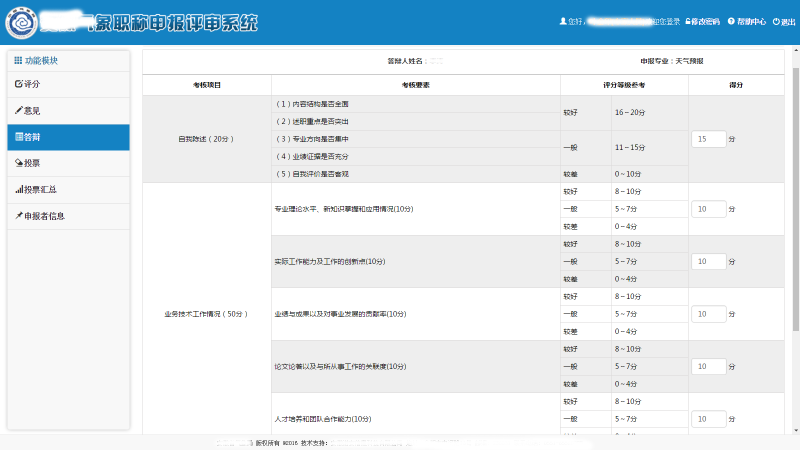Viewport: 800px width, 450px height.
Task: Focus score field for 人才培养和团队合作 row
Action: click(x=708, y=418)
